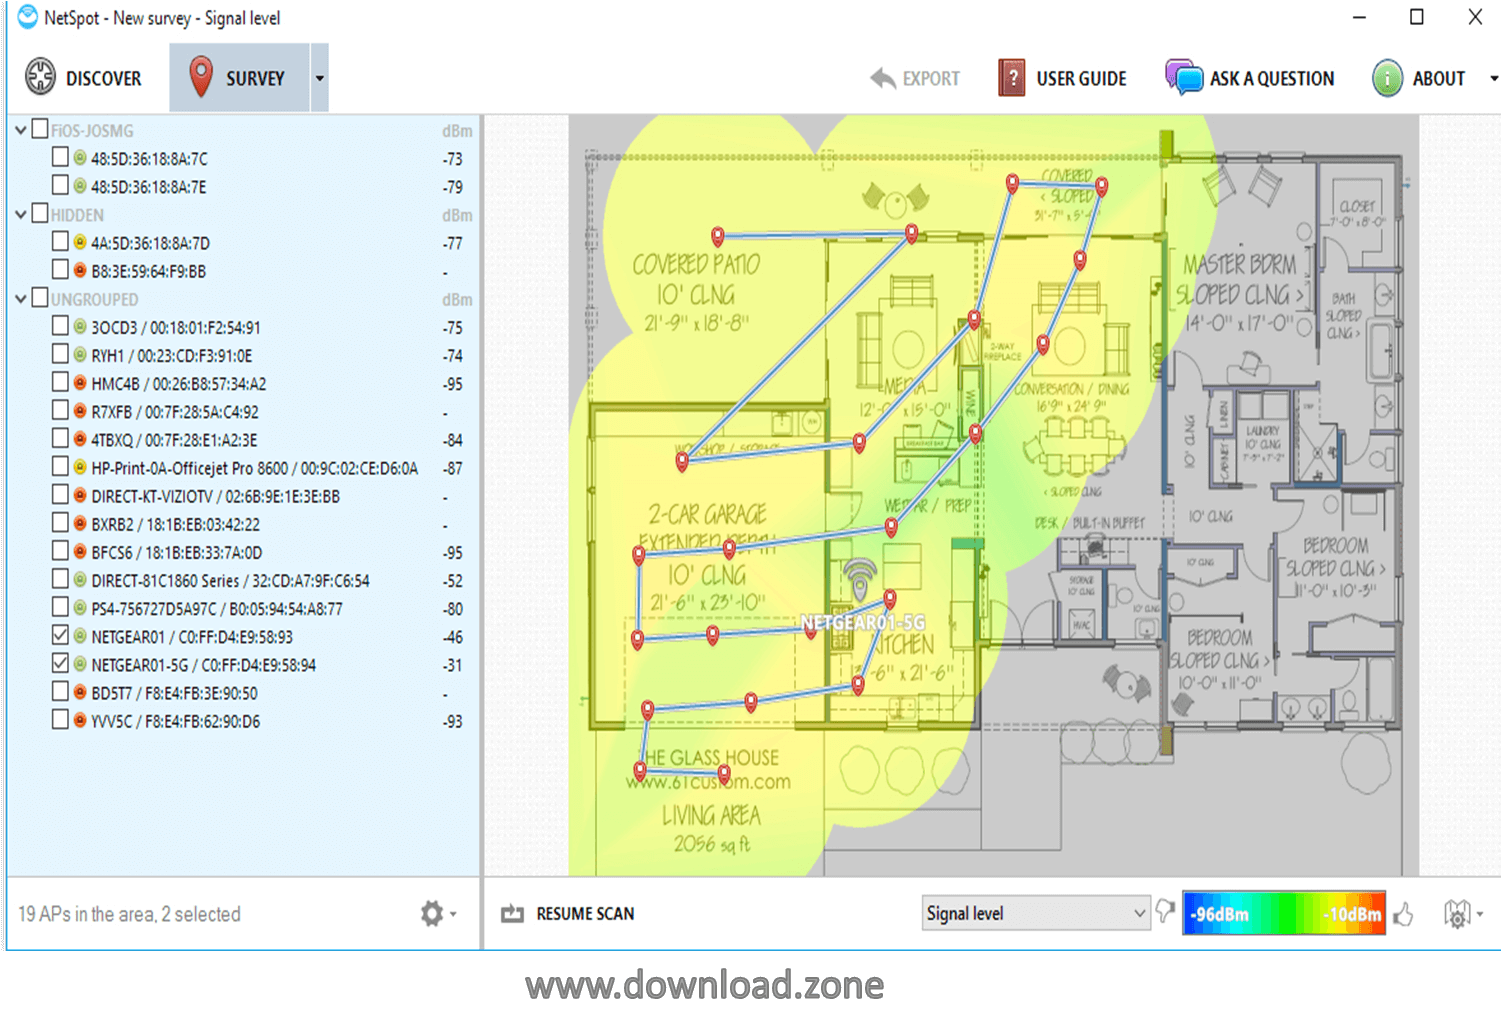Click the Export arrow icon

click(883, 78)
